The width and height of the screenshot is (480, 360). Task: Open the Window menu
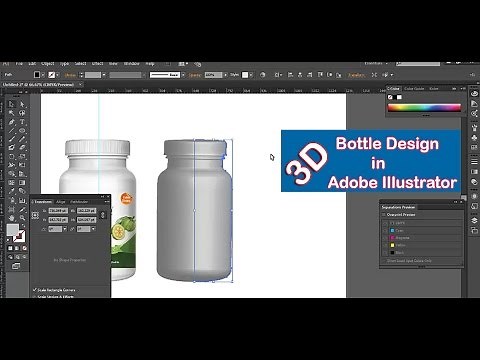pyautogui.click(x=132, y=64)
